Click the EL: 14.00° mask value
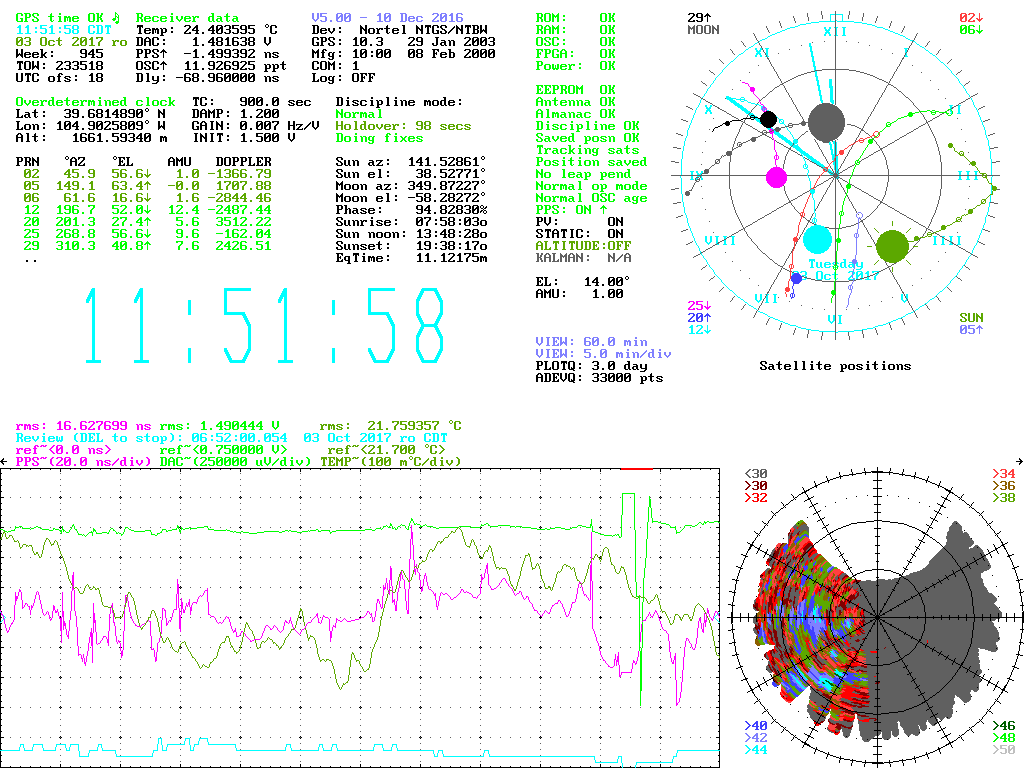The image size is (1024, 768). tap(583, 282)
